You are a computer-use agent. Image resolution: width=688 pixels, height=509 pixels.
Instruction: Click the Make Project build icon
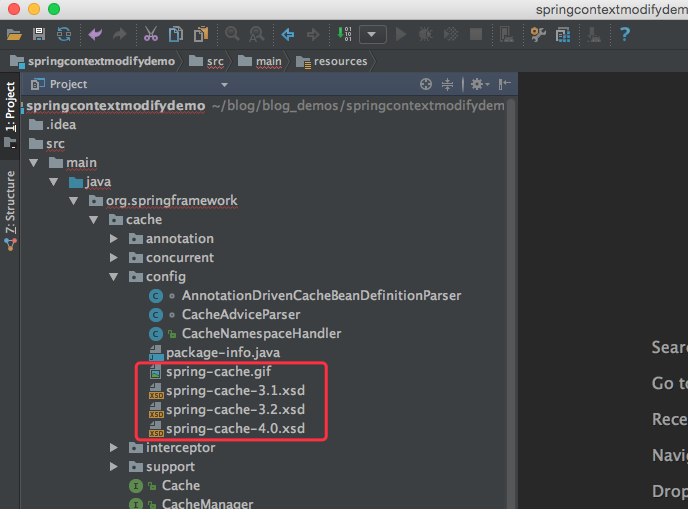point(344,34)
